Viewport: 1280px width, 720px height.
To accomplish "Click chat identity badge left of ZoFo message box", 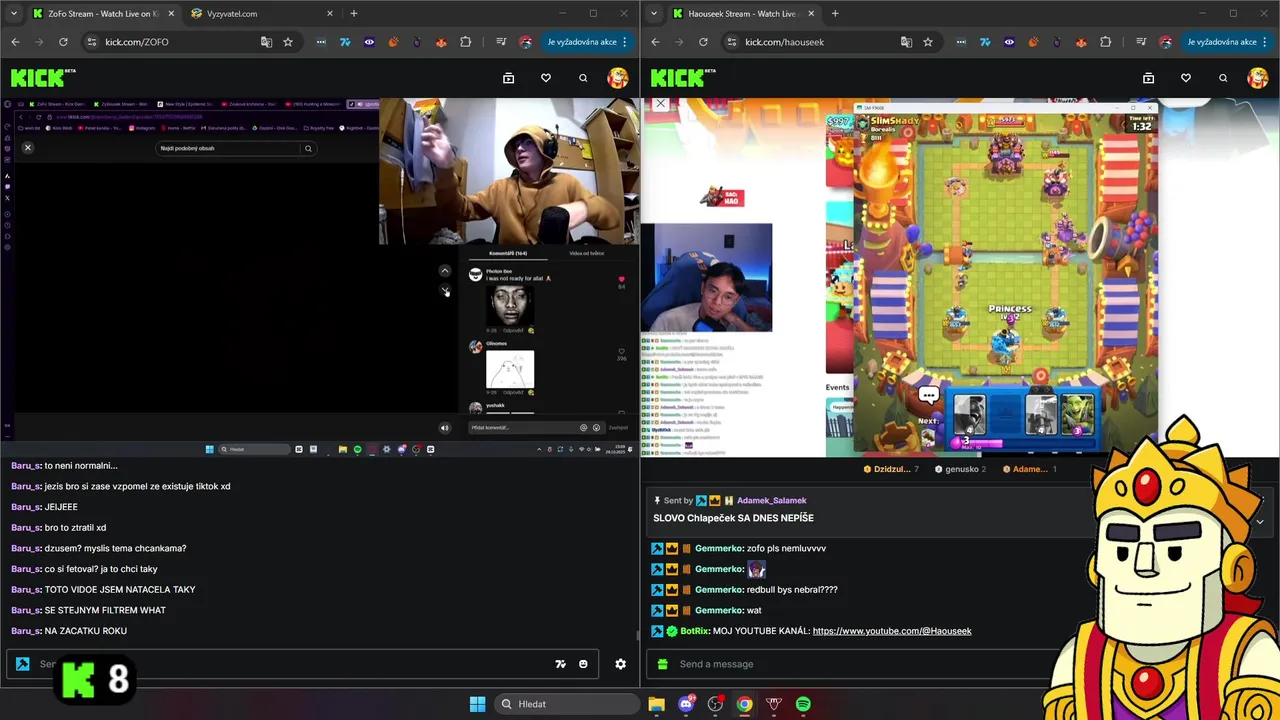I will click(x=22, y=664).
